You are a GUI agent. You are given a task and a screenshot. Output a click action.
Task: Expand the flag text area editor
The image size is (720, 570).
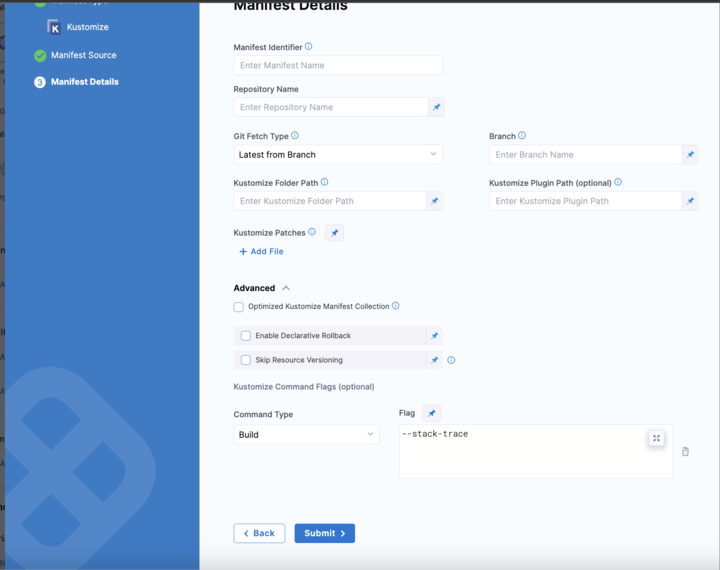click(x=656, y=438)
